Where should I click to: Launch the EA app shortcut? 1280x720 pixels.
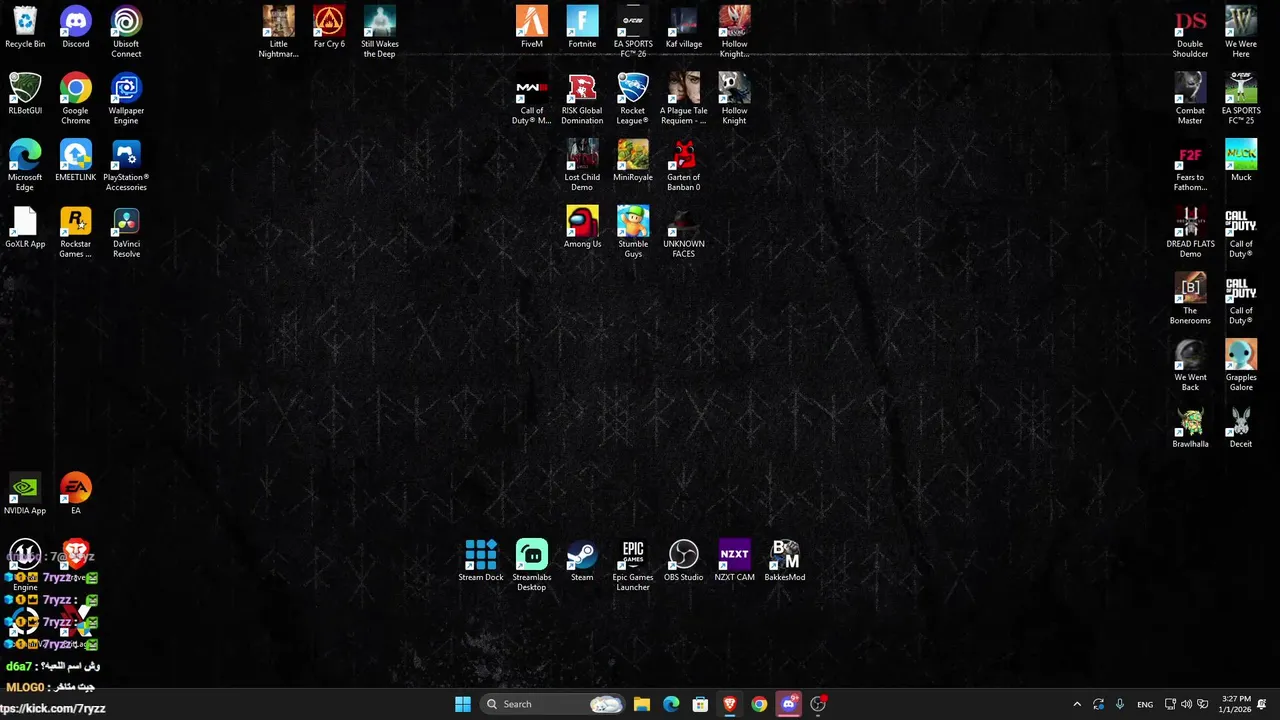[x=76, y=494]
